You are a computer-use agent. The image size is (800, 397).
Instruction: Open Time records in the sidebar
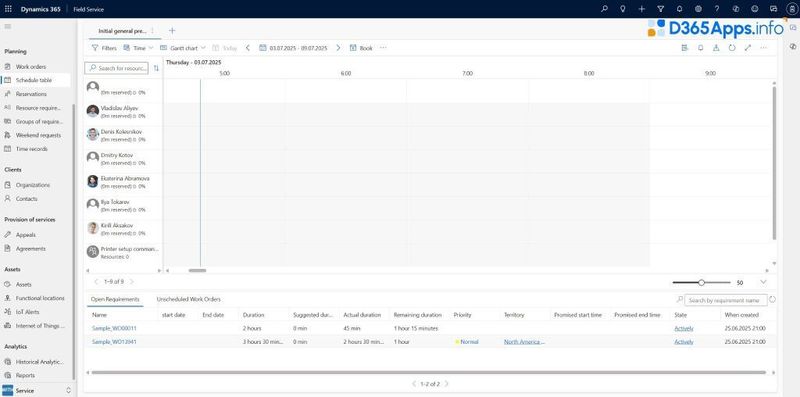[32, 149]
